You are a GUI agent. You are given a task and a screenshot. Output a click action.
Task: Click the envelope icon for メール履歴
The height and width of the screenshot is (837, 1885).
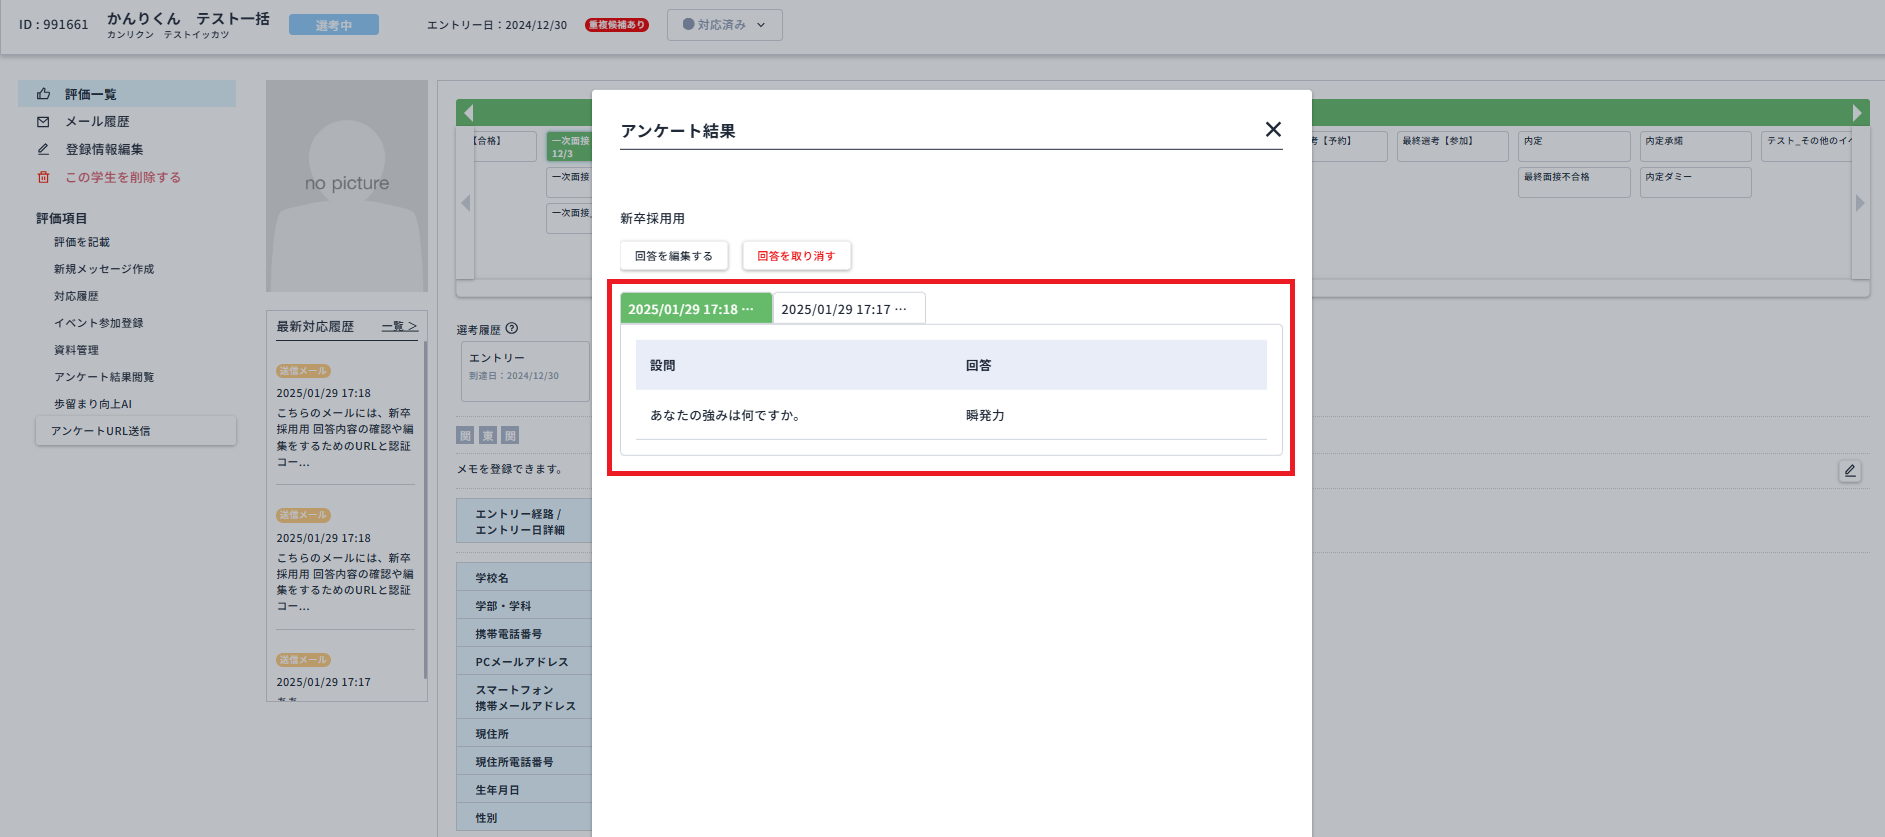(x=43, y=122)
